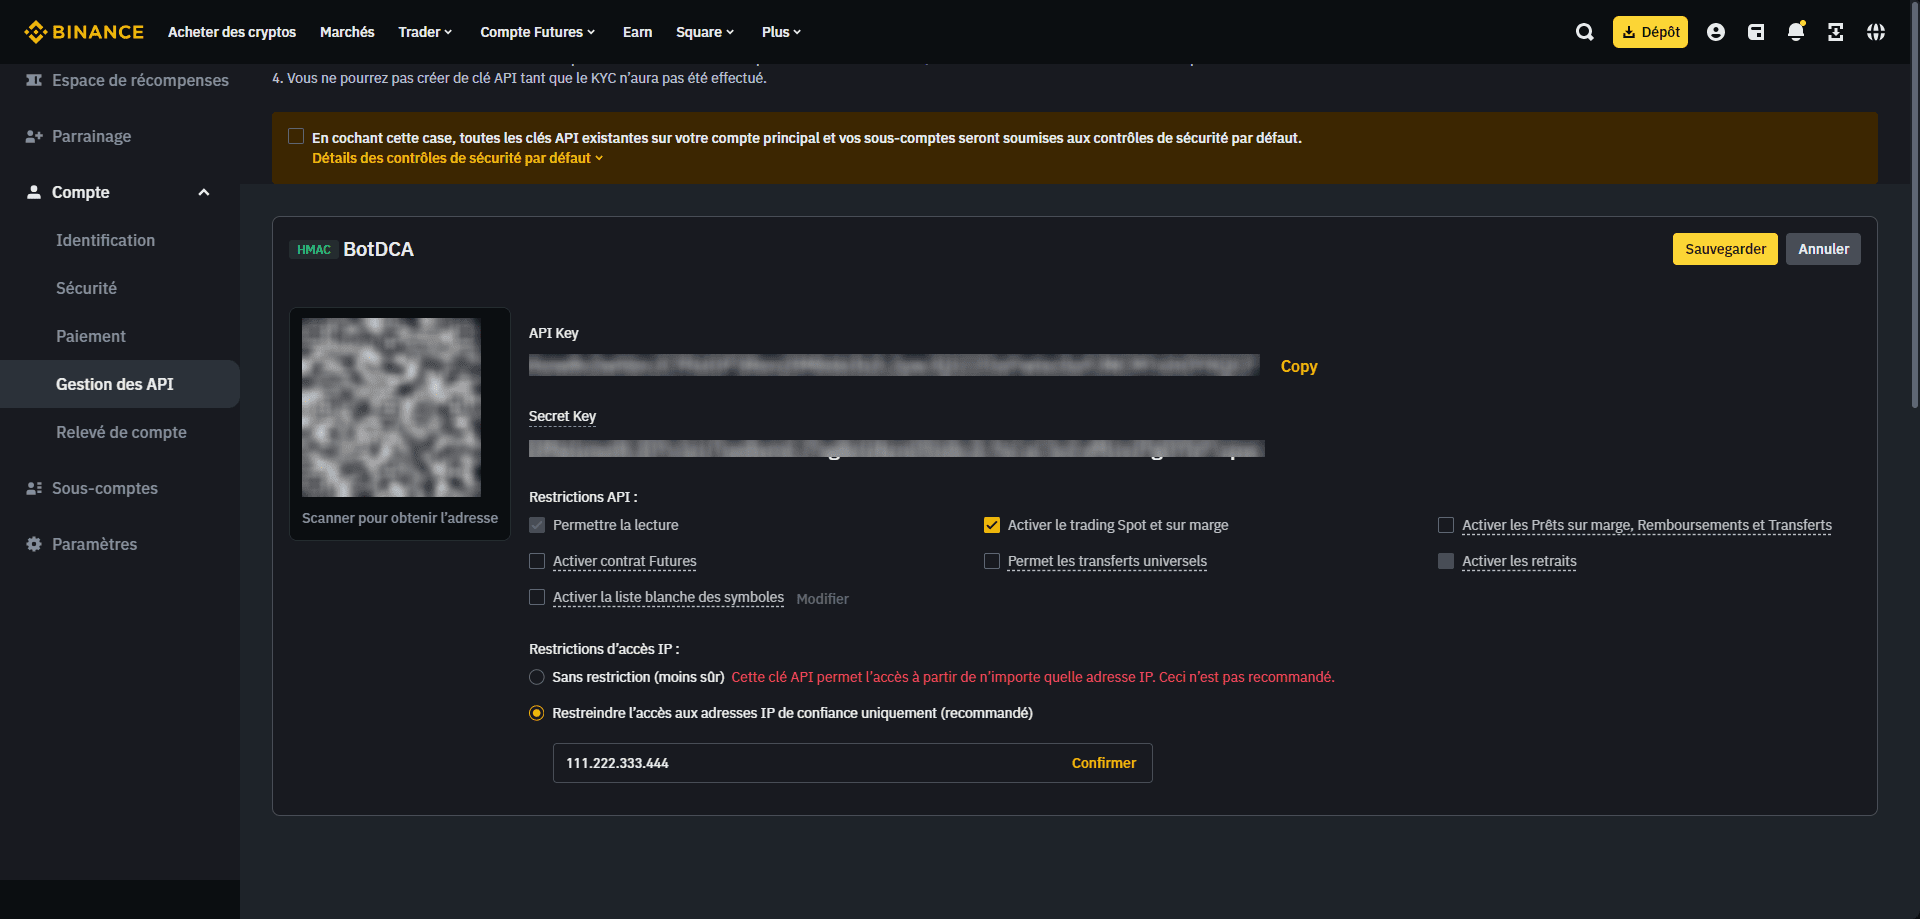Open the wallet icon in header

pyautogui.click(x=1756, y=32)
